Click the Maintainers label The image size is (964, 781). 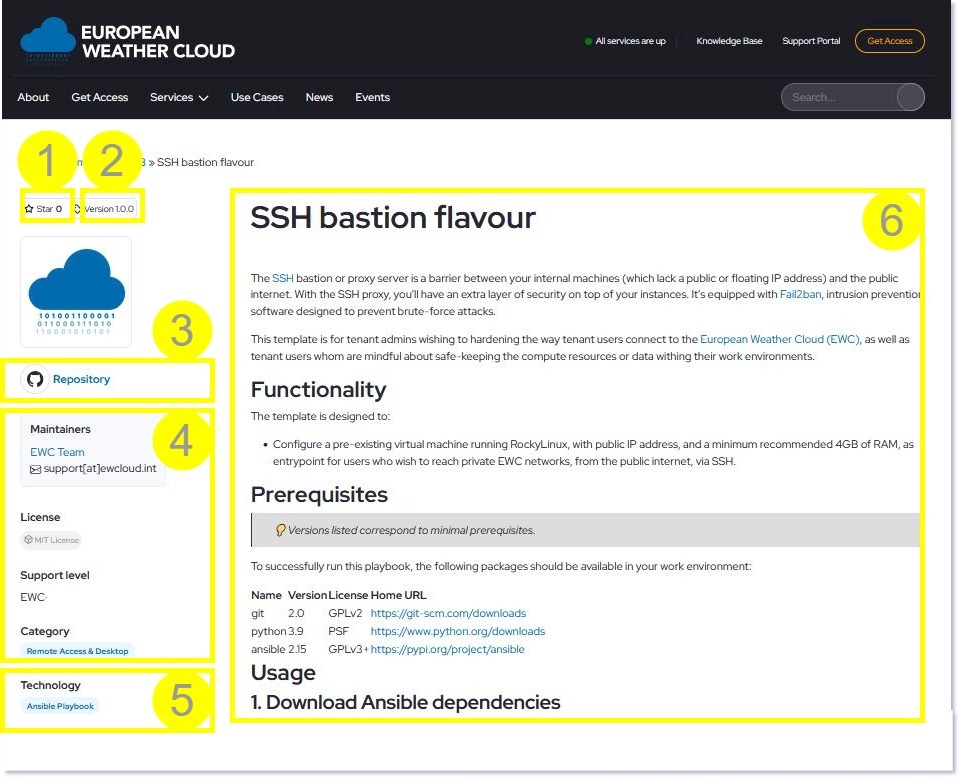60,429
